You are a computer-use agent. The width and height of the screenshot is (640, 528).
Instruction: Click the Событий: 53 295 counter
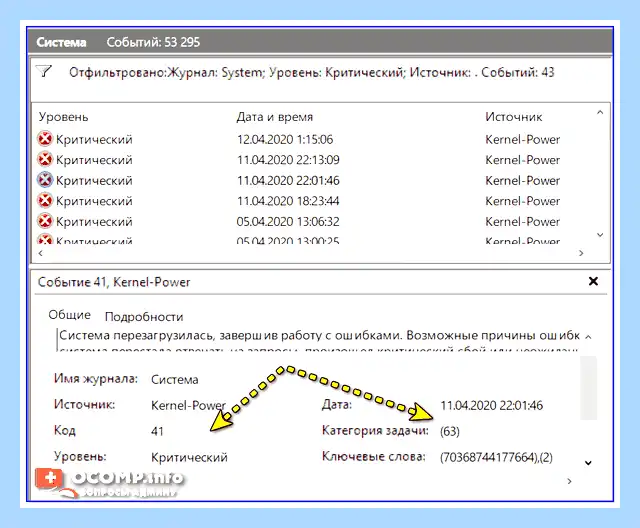pos(153,42)
